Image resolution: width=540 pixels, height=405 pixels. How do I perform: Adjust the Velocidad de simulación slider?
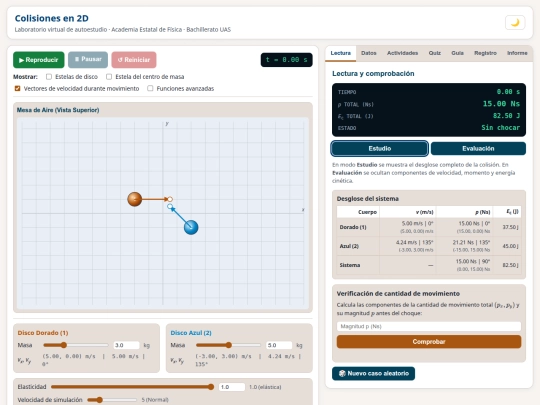[x=112, y=399]
